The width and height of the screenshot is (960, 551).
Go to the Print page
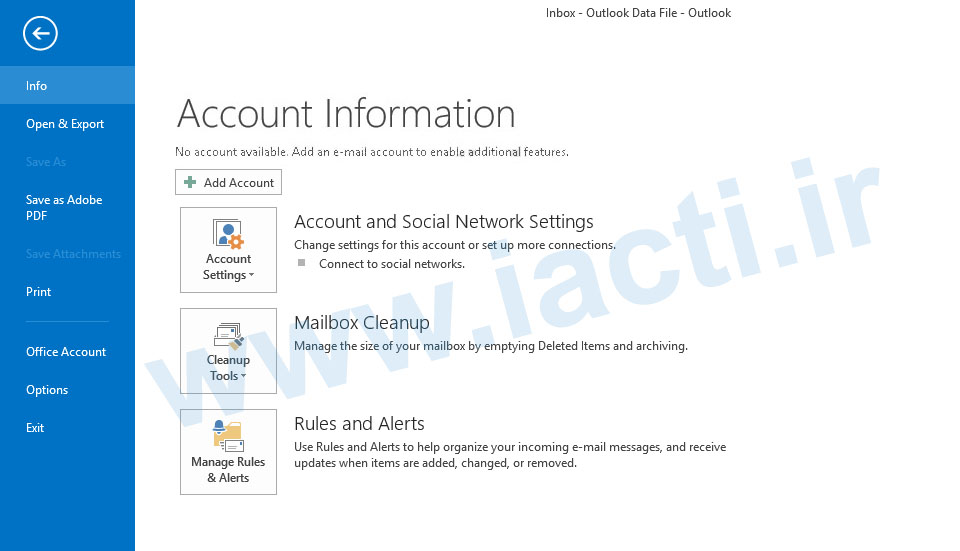pos(39,292)
